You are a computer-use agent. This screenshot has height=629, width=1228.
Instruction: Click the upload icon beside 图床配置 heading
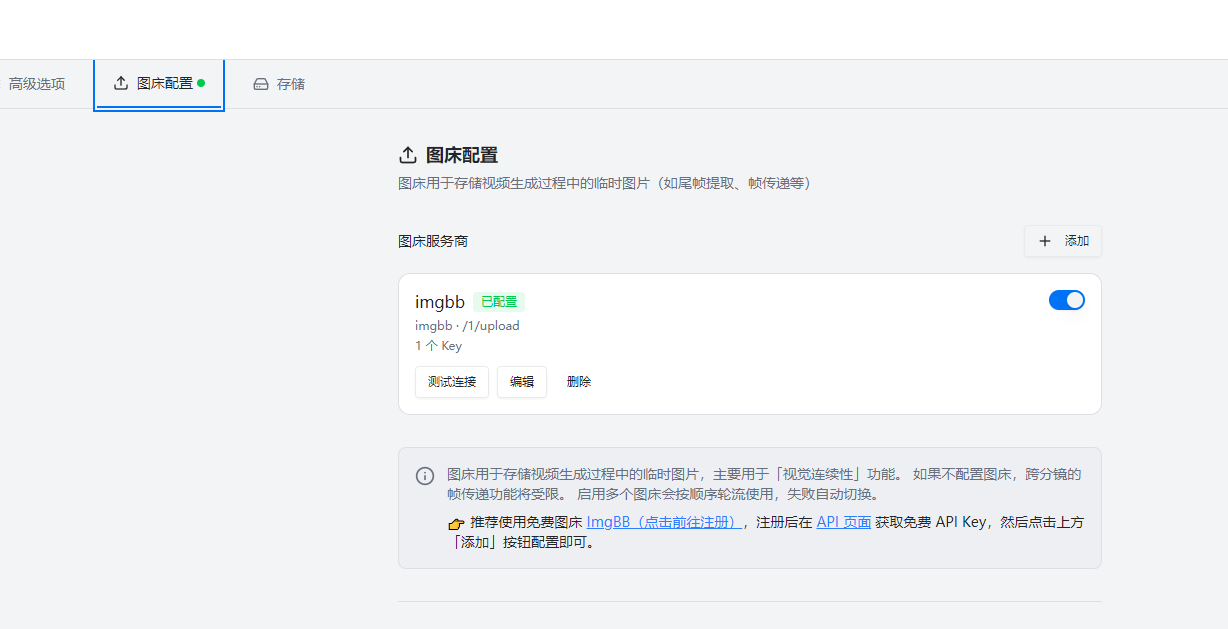[408, 154]
